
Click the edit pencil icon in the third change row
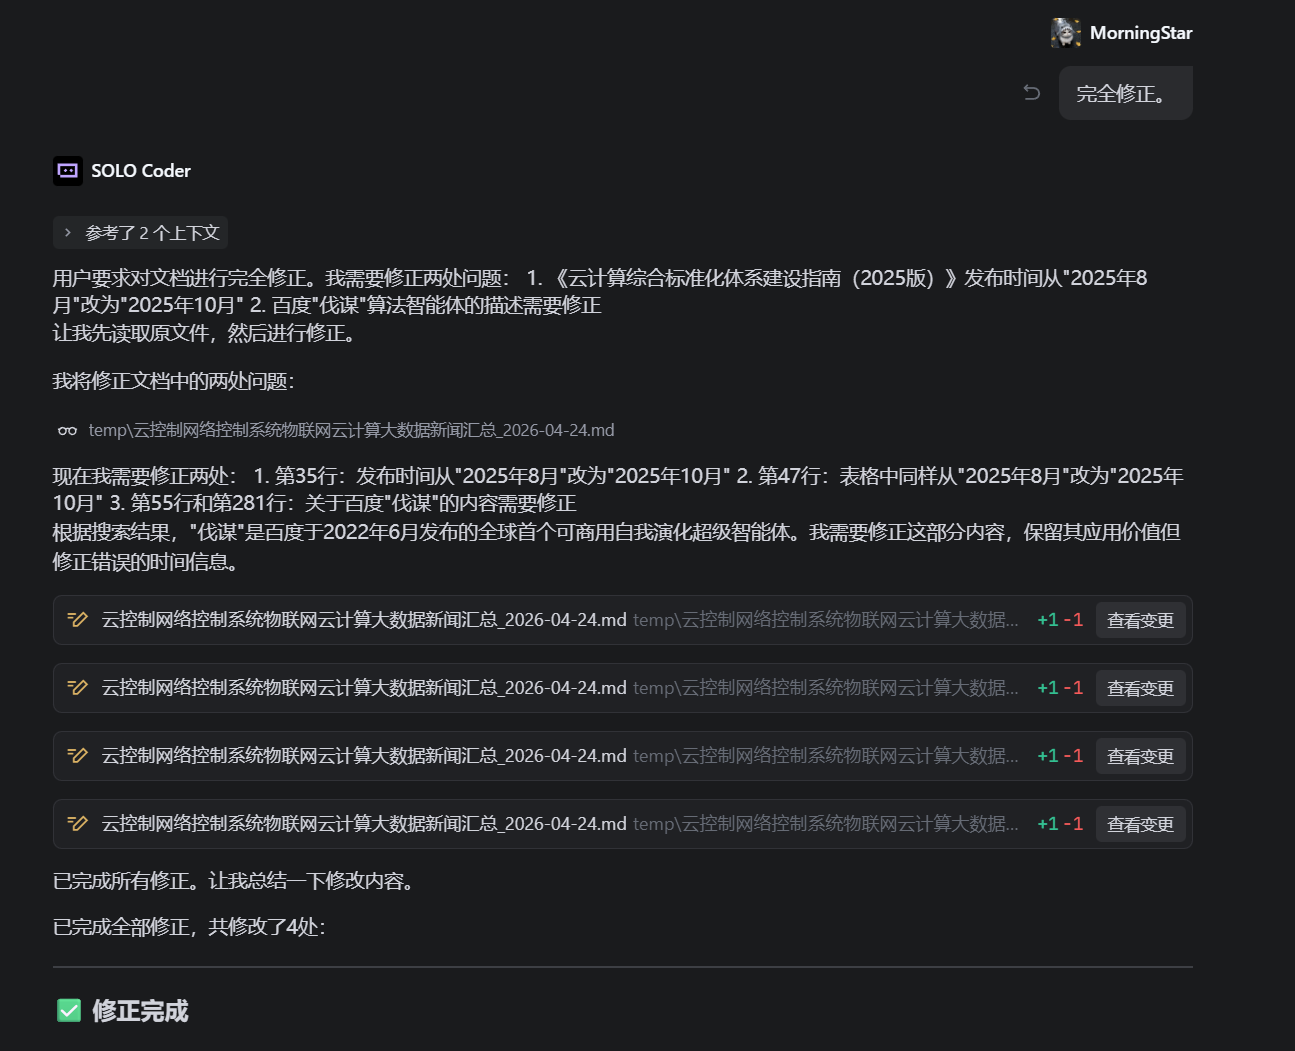coord(78,756)
